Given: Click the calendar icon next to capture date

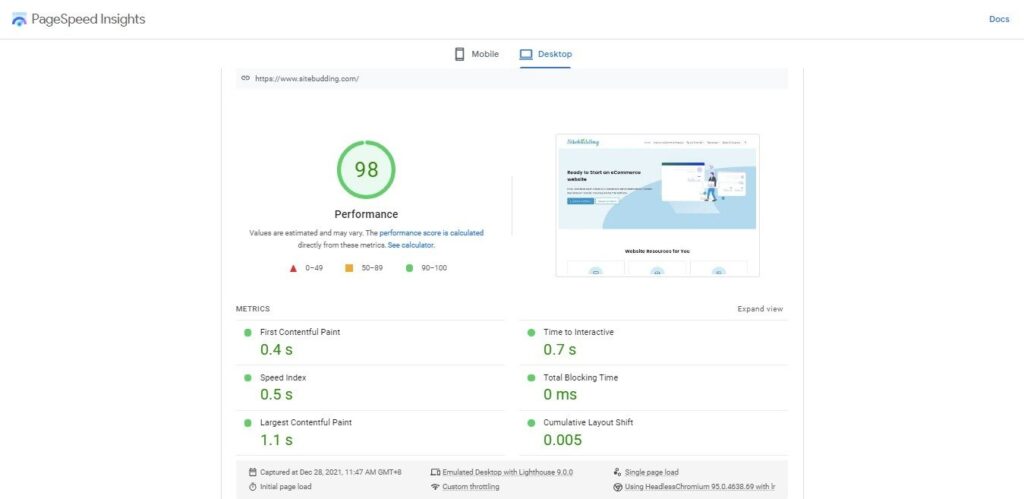Looking at the screenshot, I should click(x=252, y=471).
